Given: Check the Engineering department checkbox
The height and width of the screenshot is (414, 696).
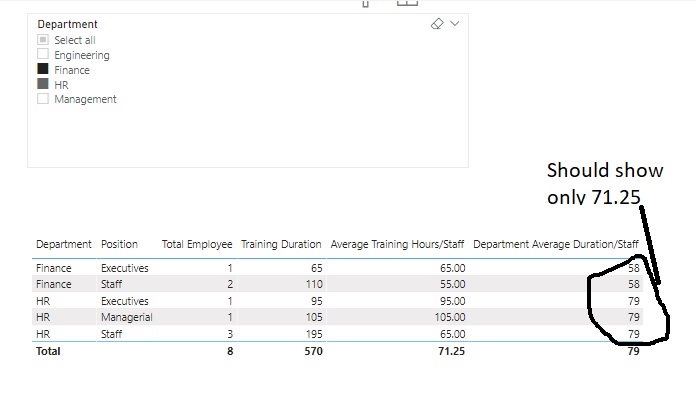Looking at the screenshot, I should 43,54.
